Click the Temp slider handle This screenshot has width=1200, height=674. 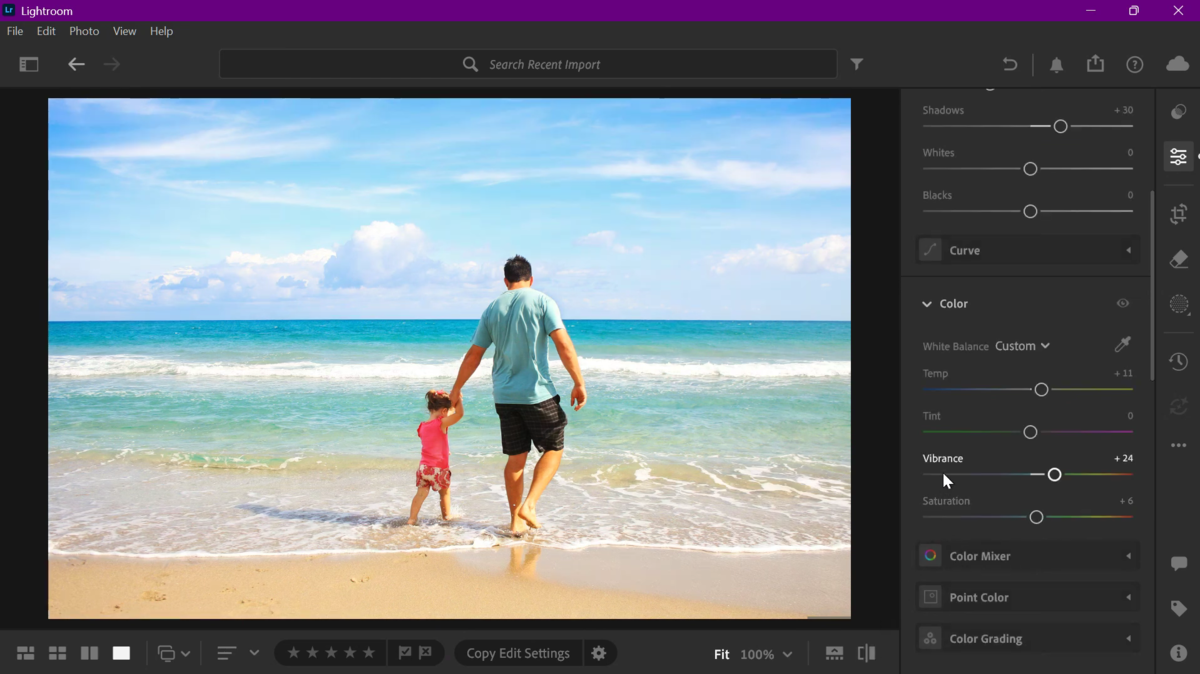click(x=1041, y=389)
